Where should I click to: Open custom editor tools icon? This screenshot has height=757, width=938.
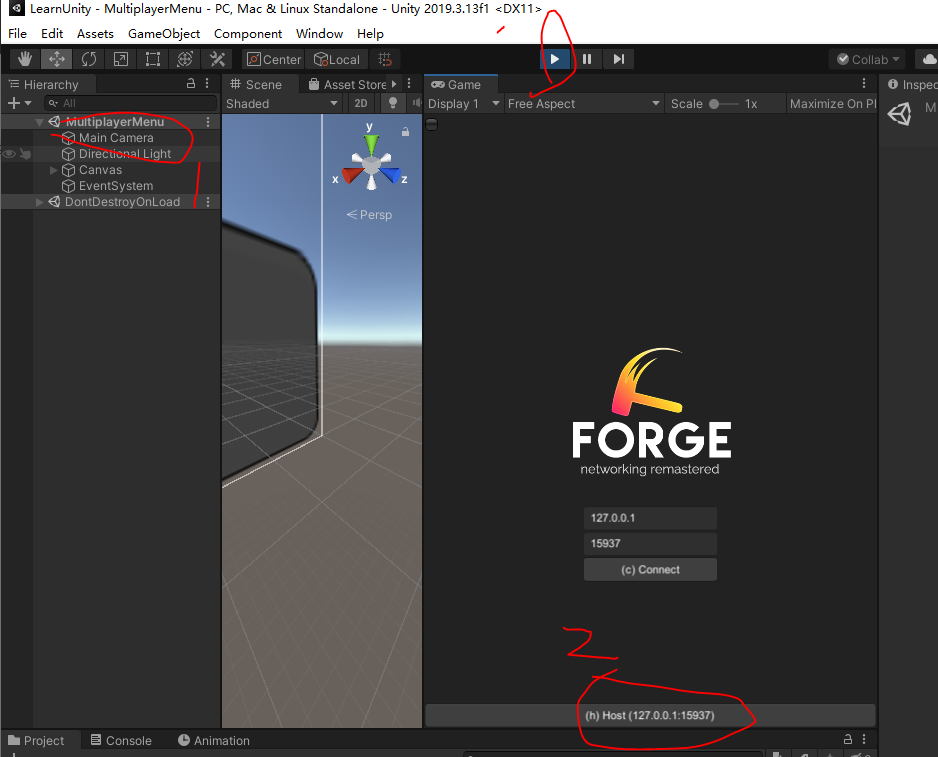217,59
